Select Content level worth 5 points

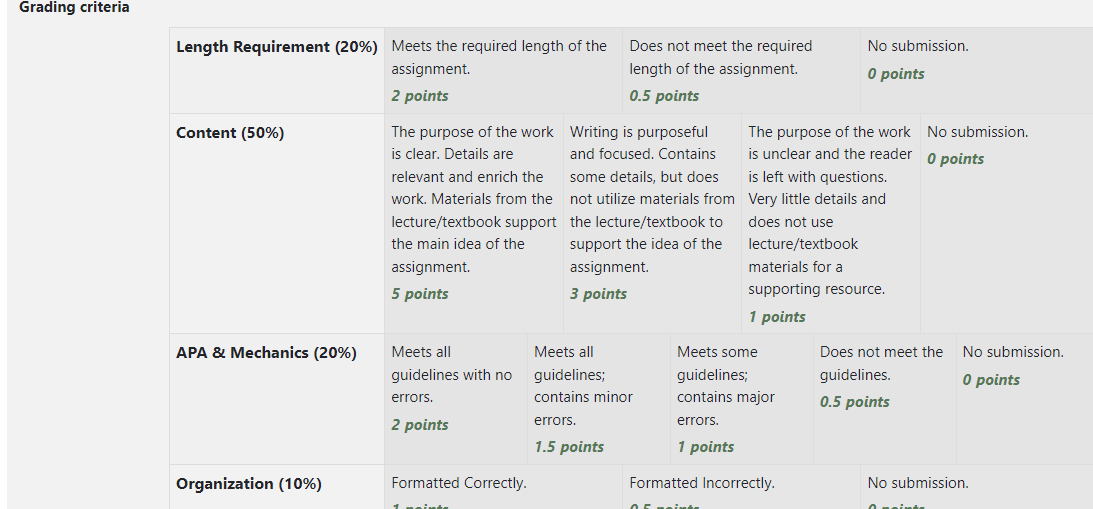click(x=473, y=223)
